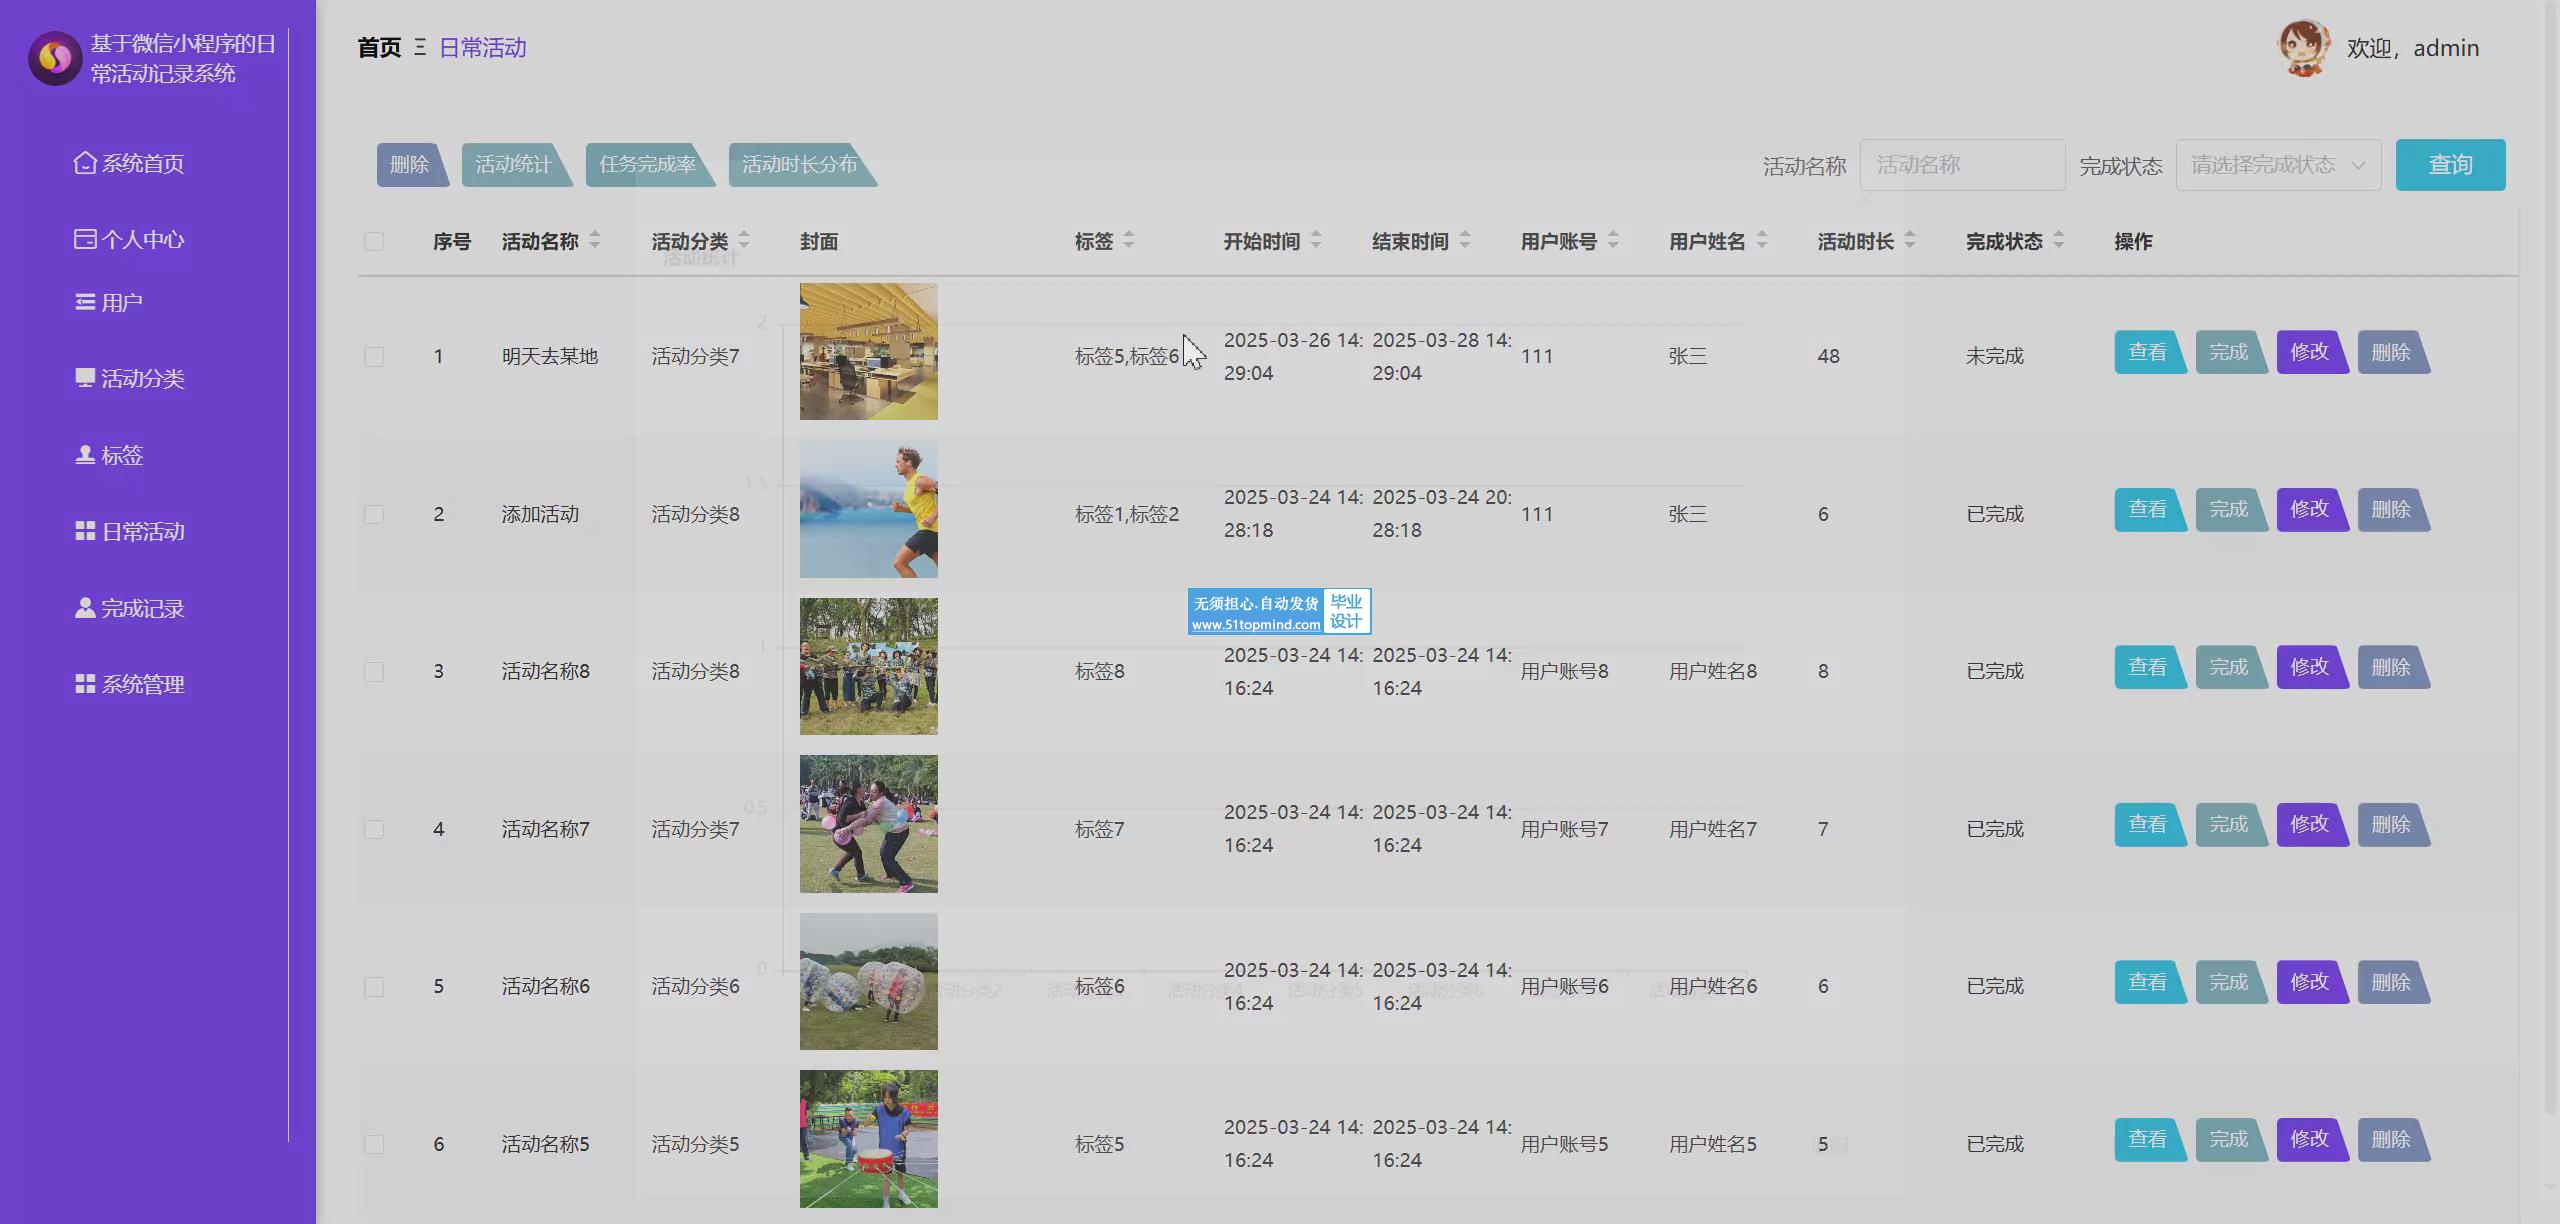Sort by the 活动时长 column arrows
Image resolution: width=2560 pixels, height=1224 pixels.
click(1909, 240)
